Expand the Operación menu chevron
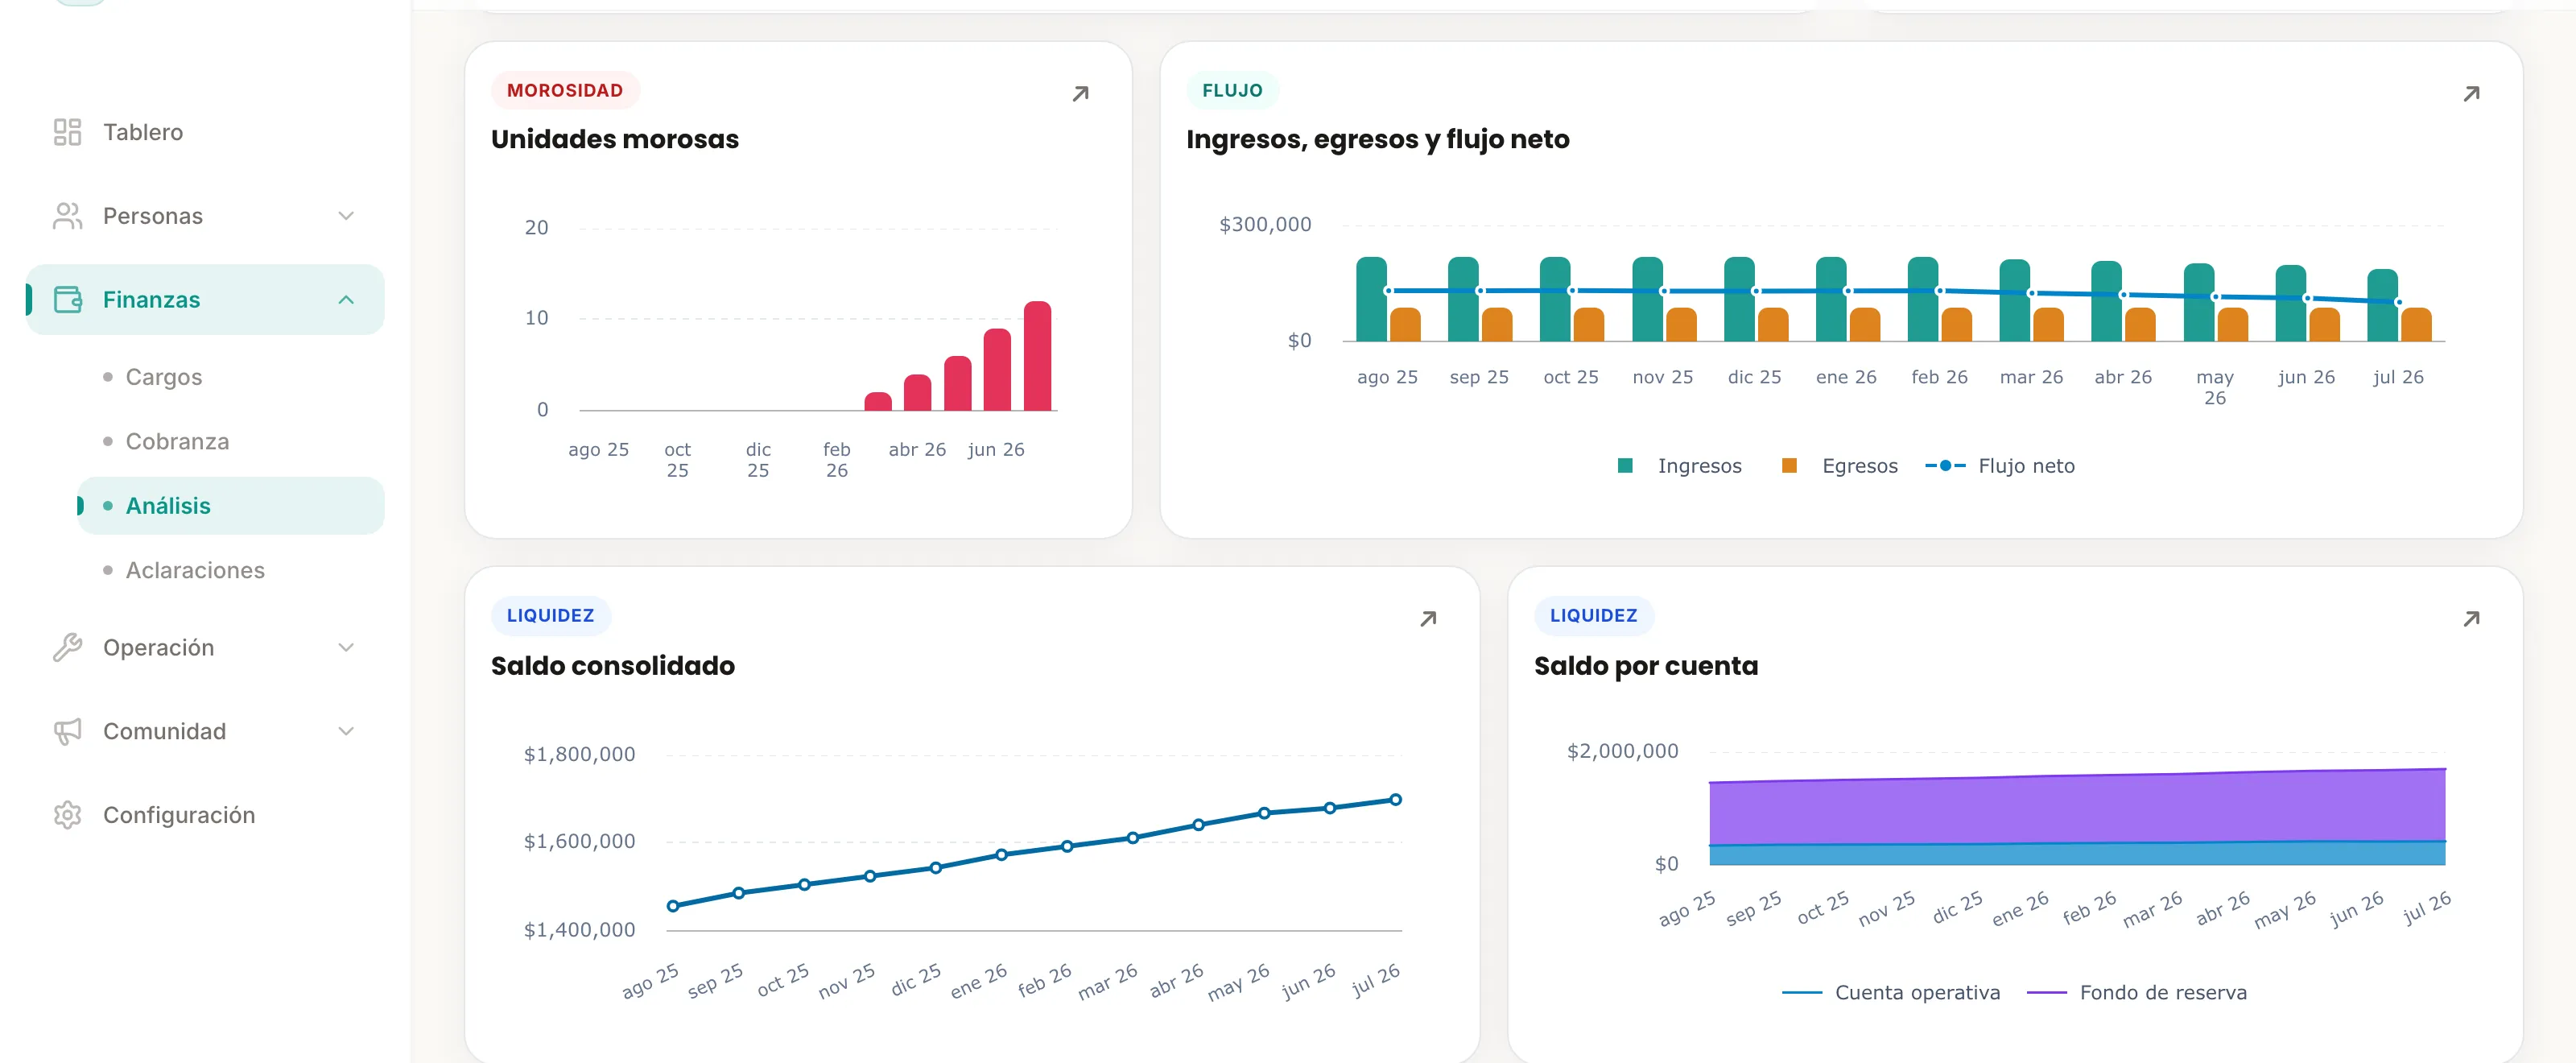This screenshot has width=2576, height=1063. pos(346,647)
